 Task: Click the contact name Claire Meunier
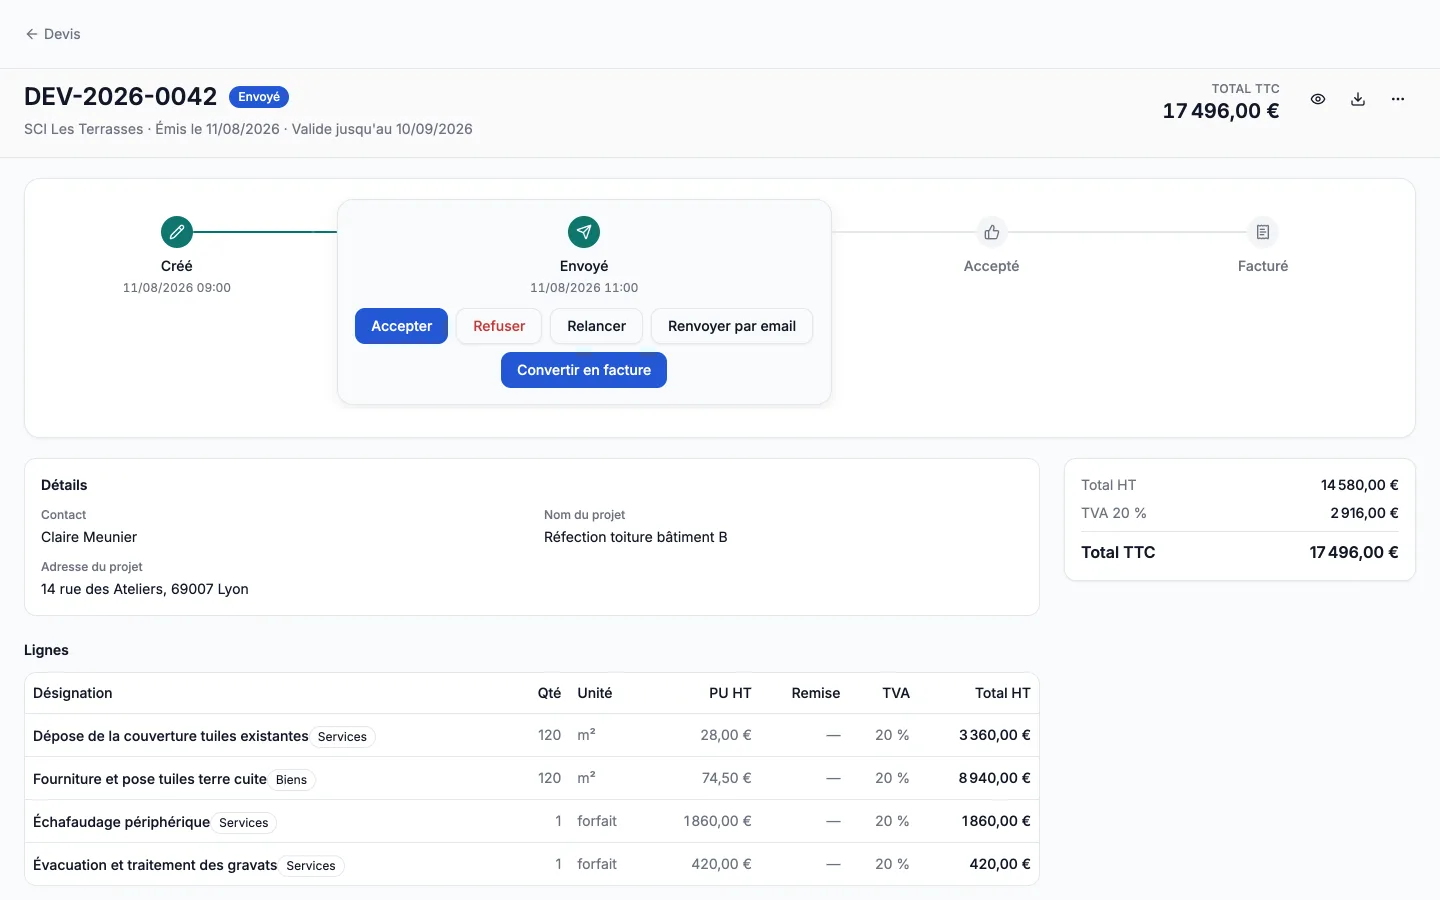point(89,537)
